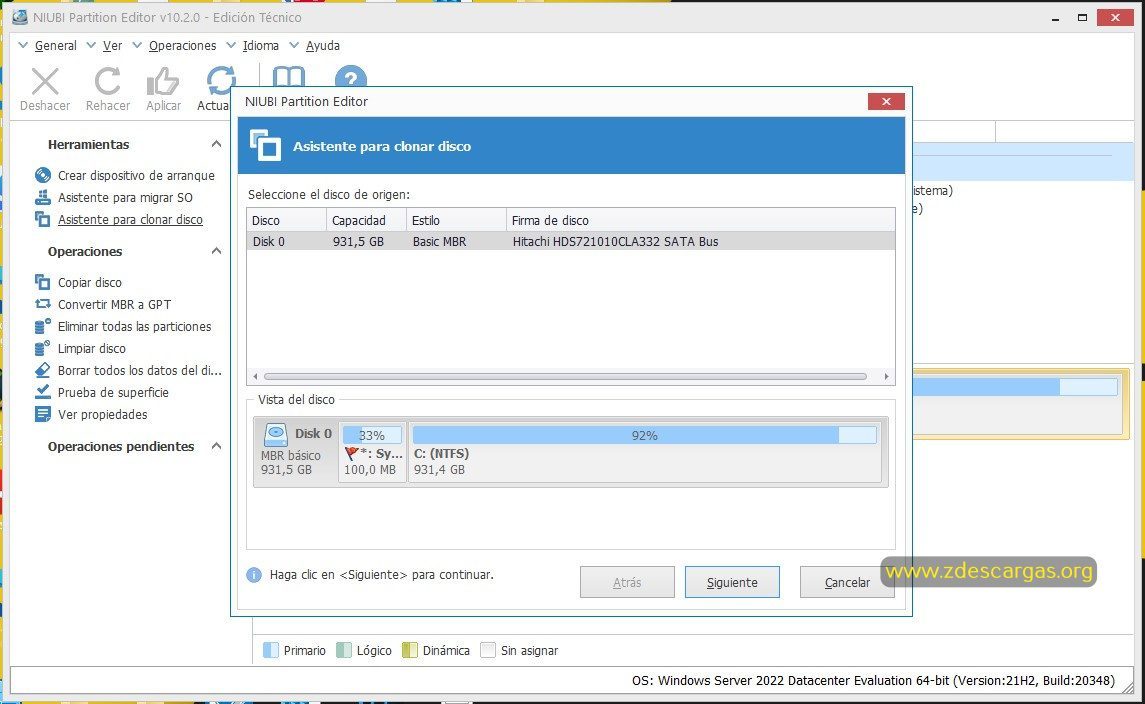Viewport: 1145px width, 704px height.
Task: Click the horizontal scrollbar in disk list
Action: pos(565,376)
